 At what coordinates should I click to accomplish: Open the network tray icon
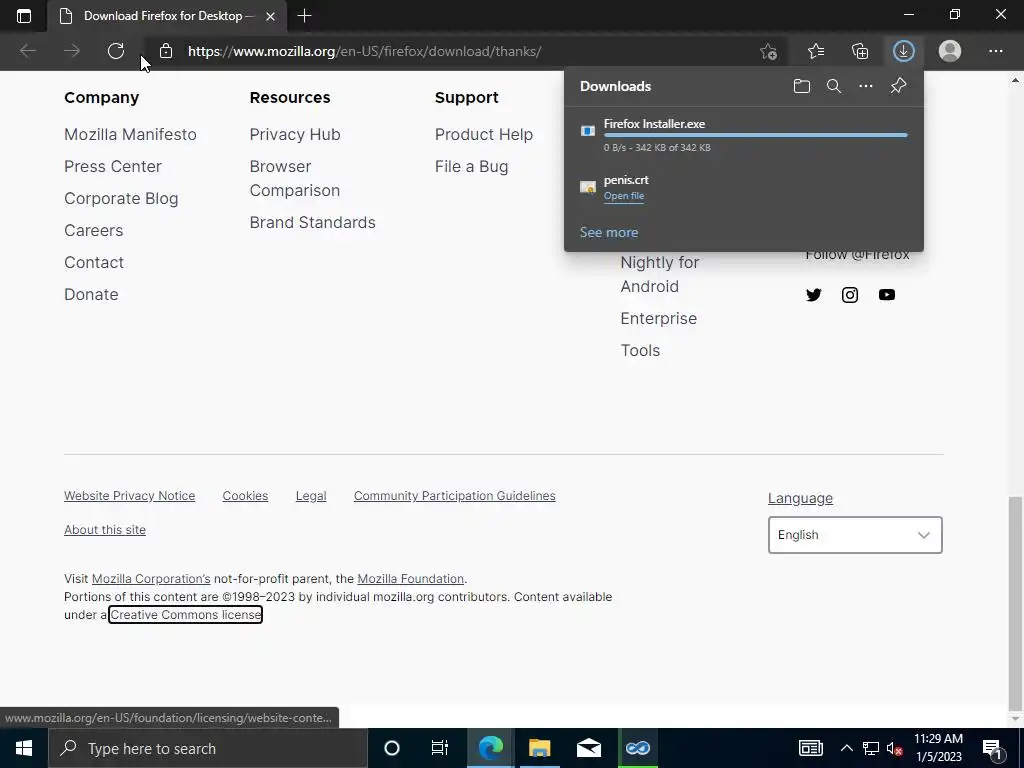(x=871, y=748)
